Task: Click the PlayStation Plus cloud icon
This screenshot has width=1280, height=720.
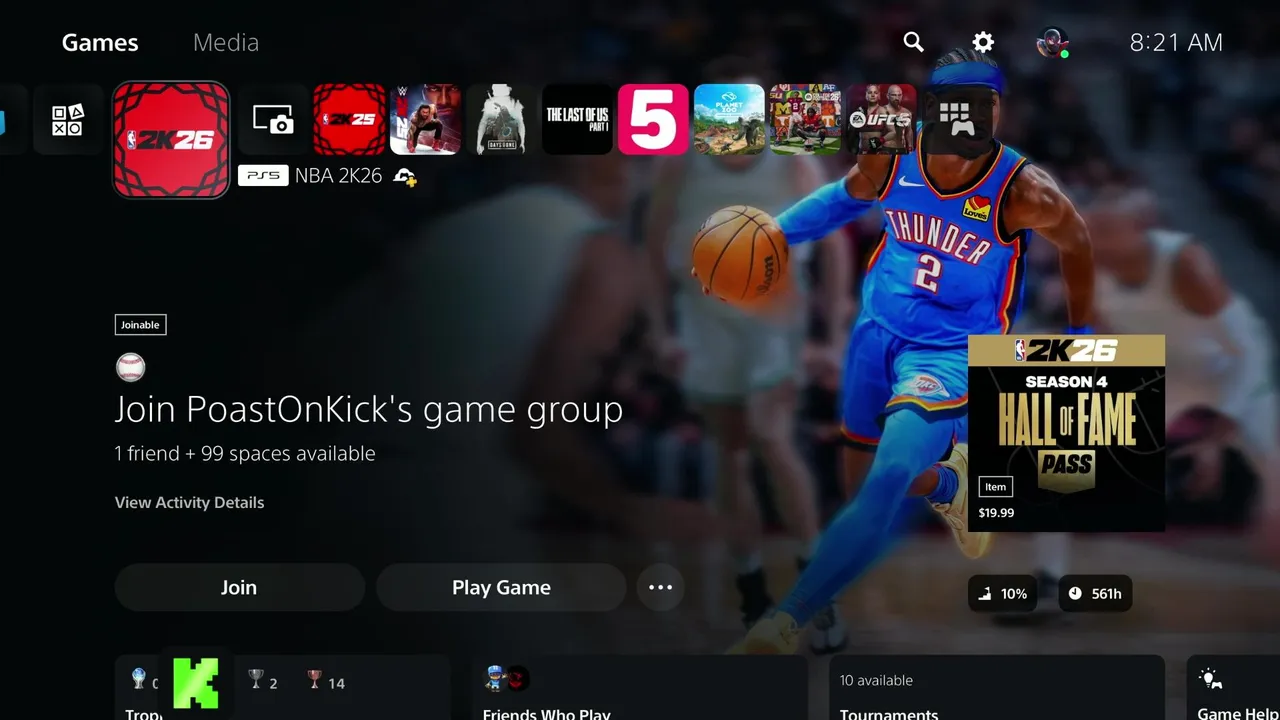Action: [x=404, y=177]
